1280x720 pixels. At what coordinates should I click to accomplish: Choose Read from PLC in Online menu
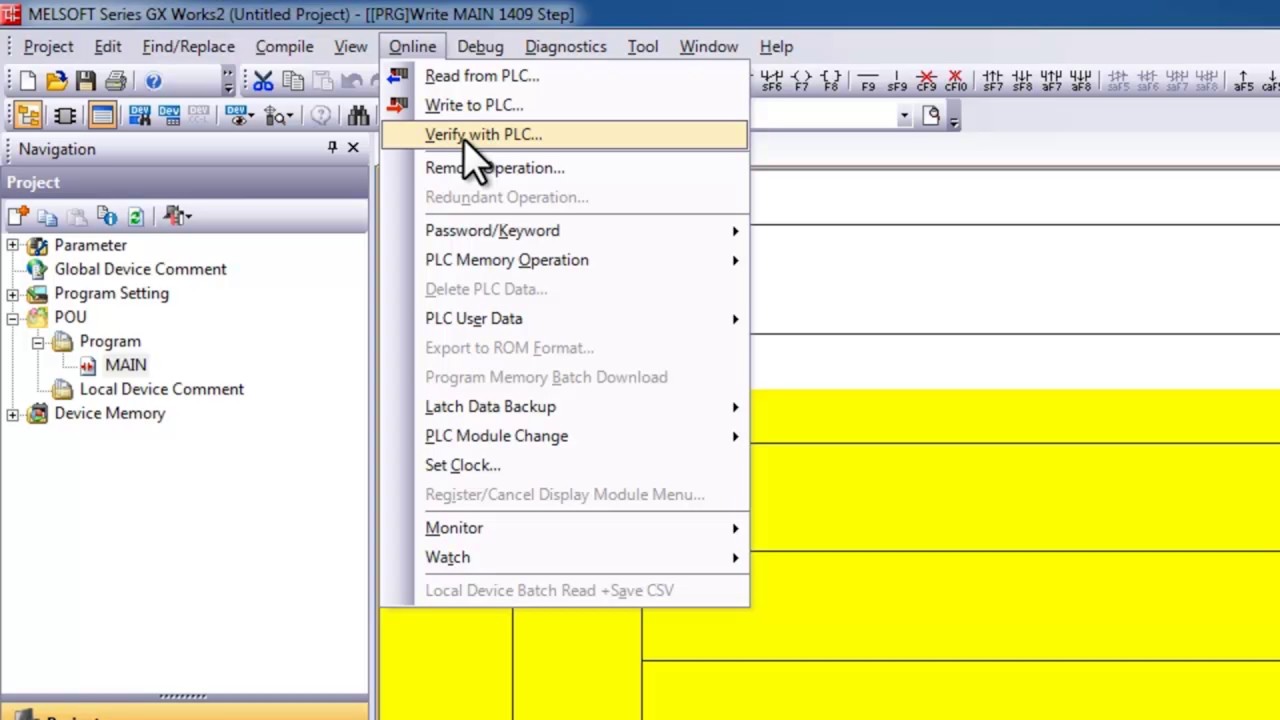564,76
